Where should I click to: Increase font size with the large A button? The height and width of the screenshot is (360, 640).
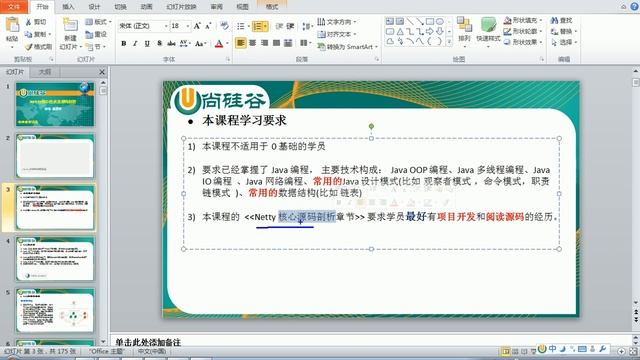[x=197, y=26]
